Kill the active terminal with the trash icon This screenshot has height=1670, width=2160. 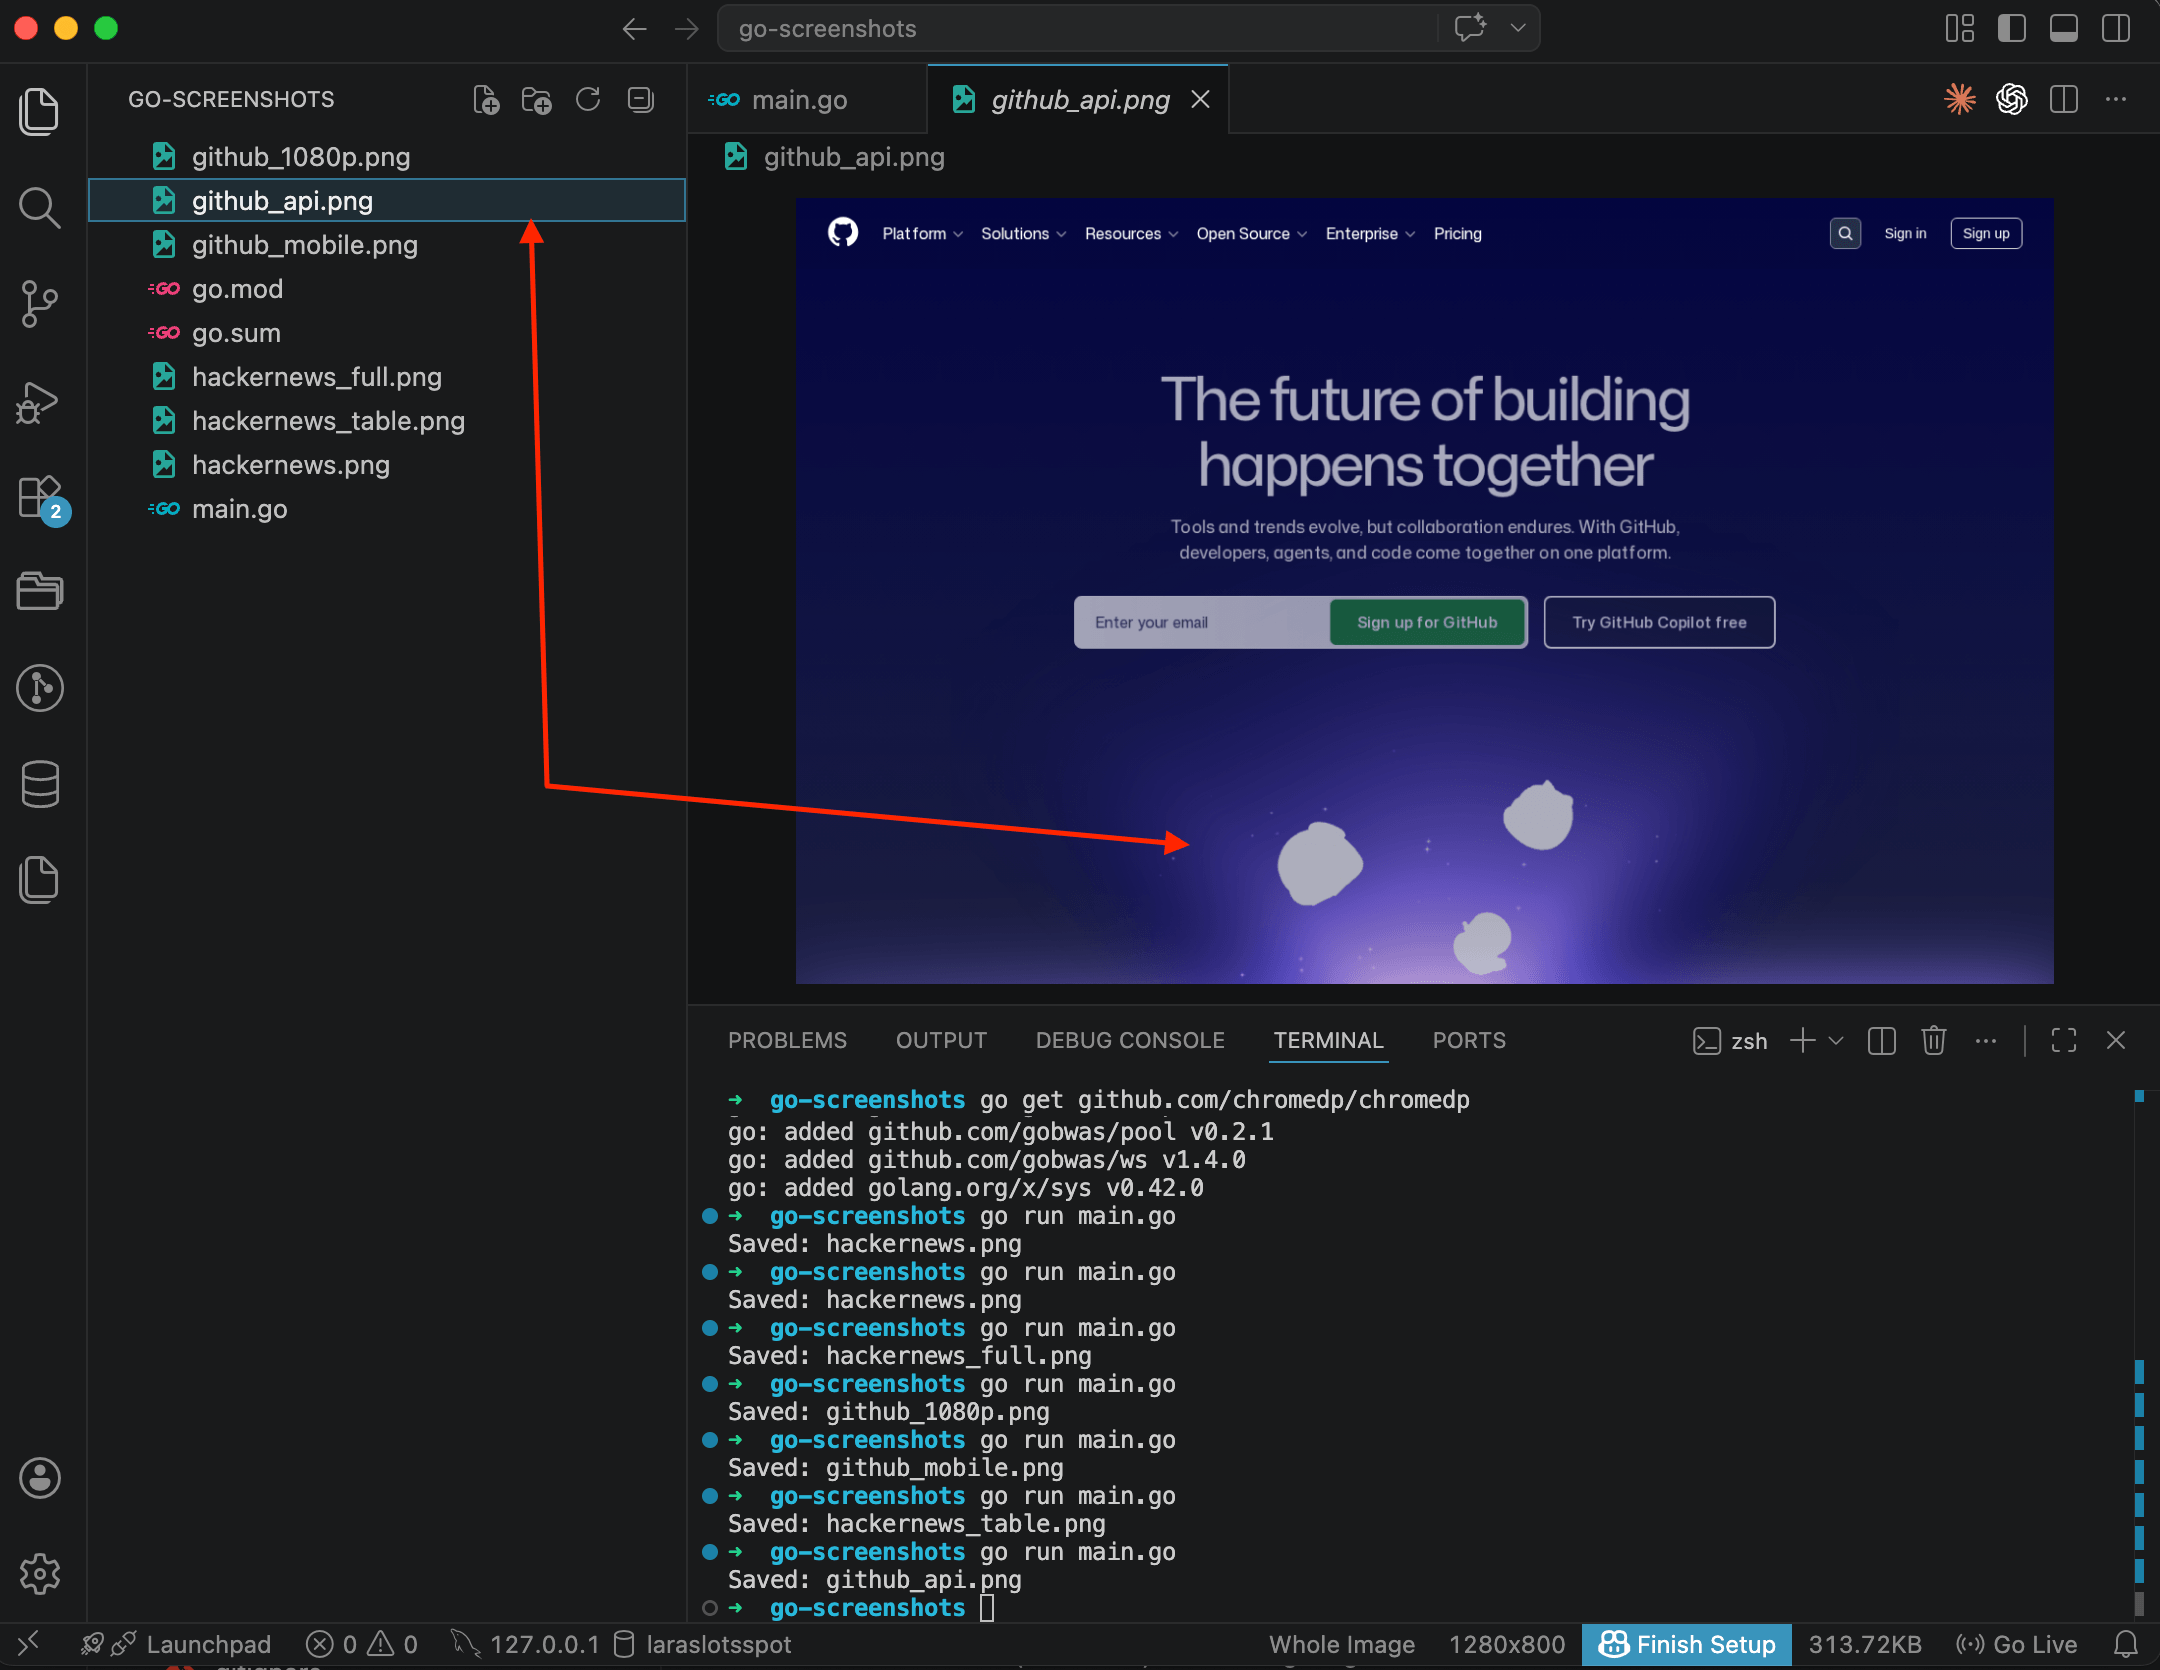pos(1932,1041)
